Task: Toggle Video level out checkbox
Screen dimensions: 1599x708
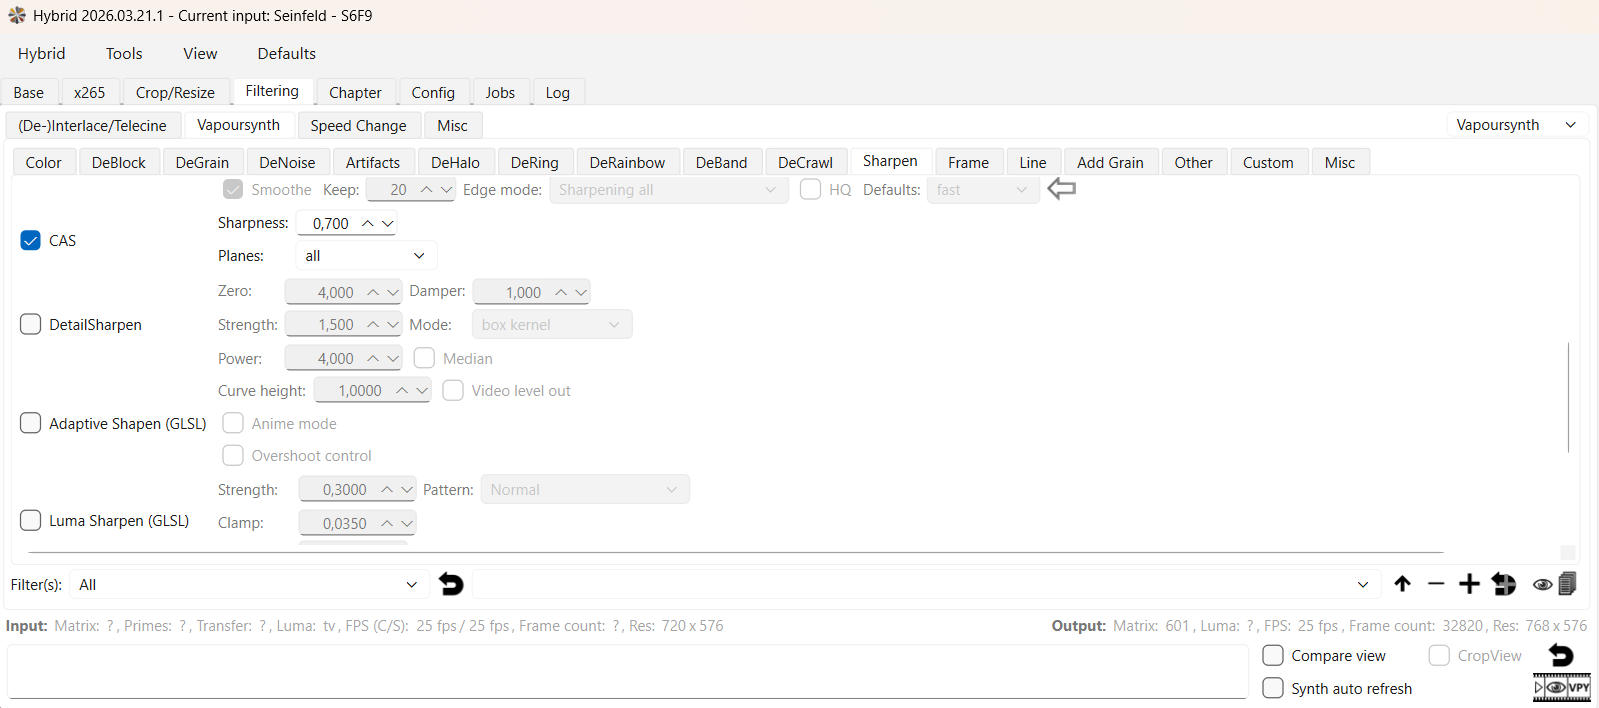Action: point(453,390)
